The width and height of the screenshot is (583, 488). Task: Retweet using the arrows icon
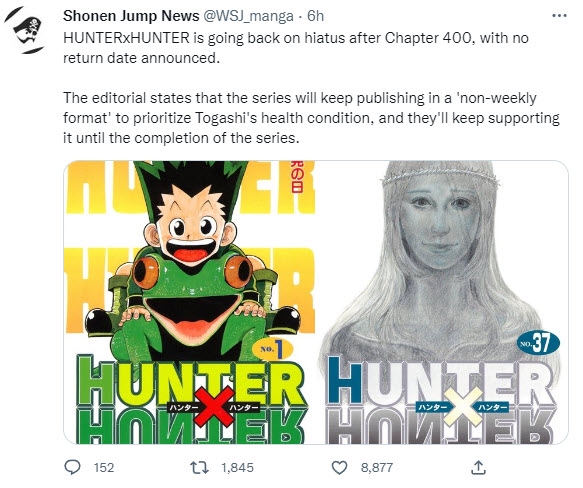click(x=199, y=467)
